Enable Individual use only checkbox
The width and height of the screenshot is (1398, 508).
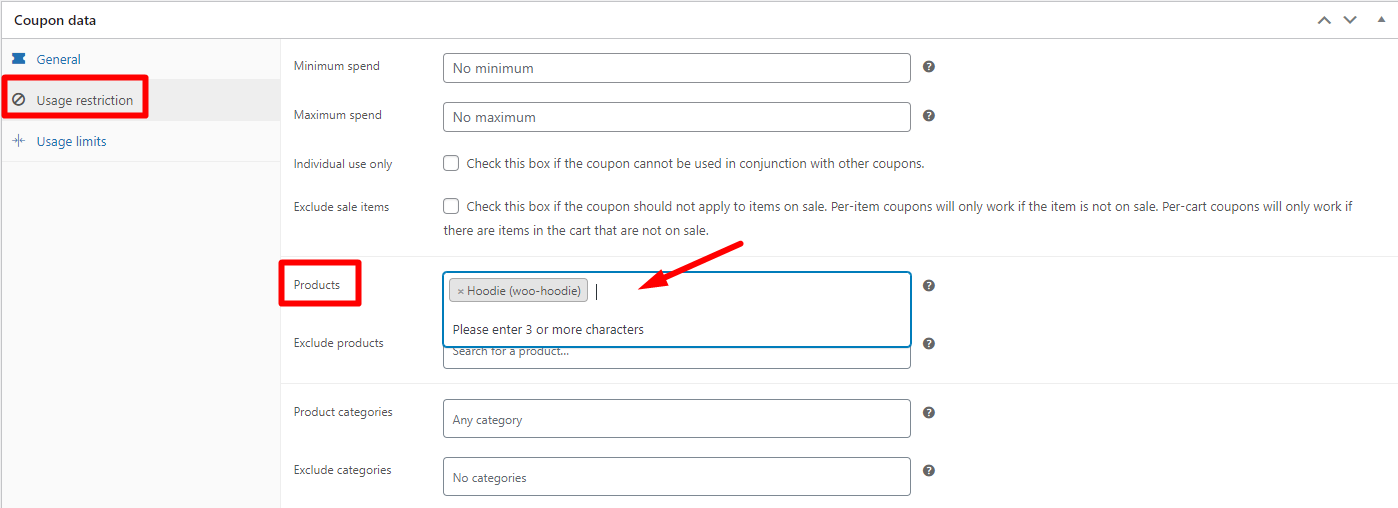(x=451, y=163)
